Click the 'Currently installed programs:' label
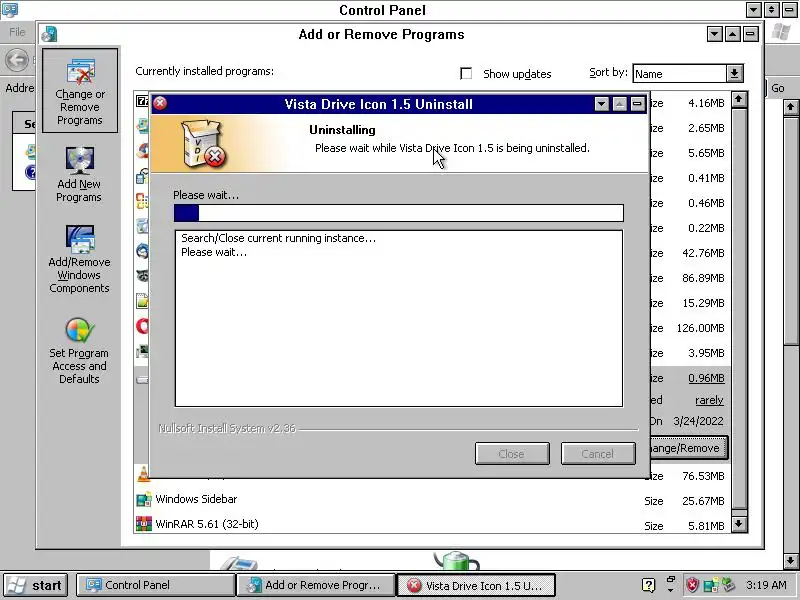Viewport: 800px width, 600px height. (205, 71)
